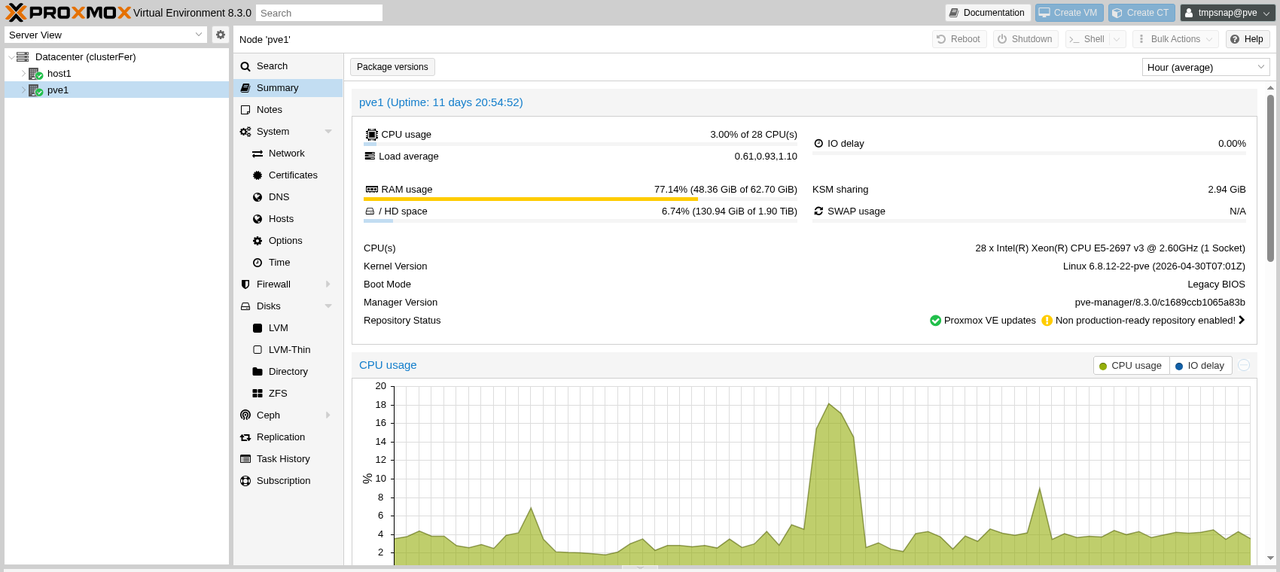Collapse the Disks menu section
Screen dimensions: 1280x572
point(328,306)
